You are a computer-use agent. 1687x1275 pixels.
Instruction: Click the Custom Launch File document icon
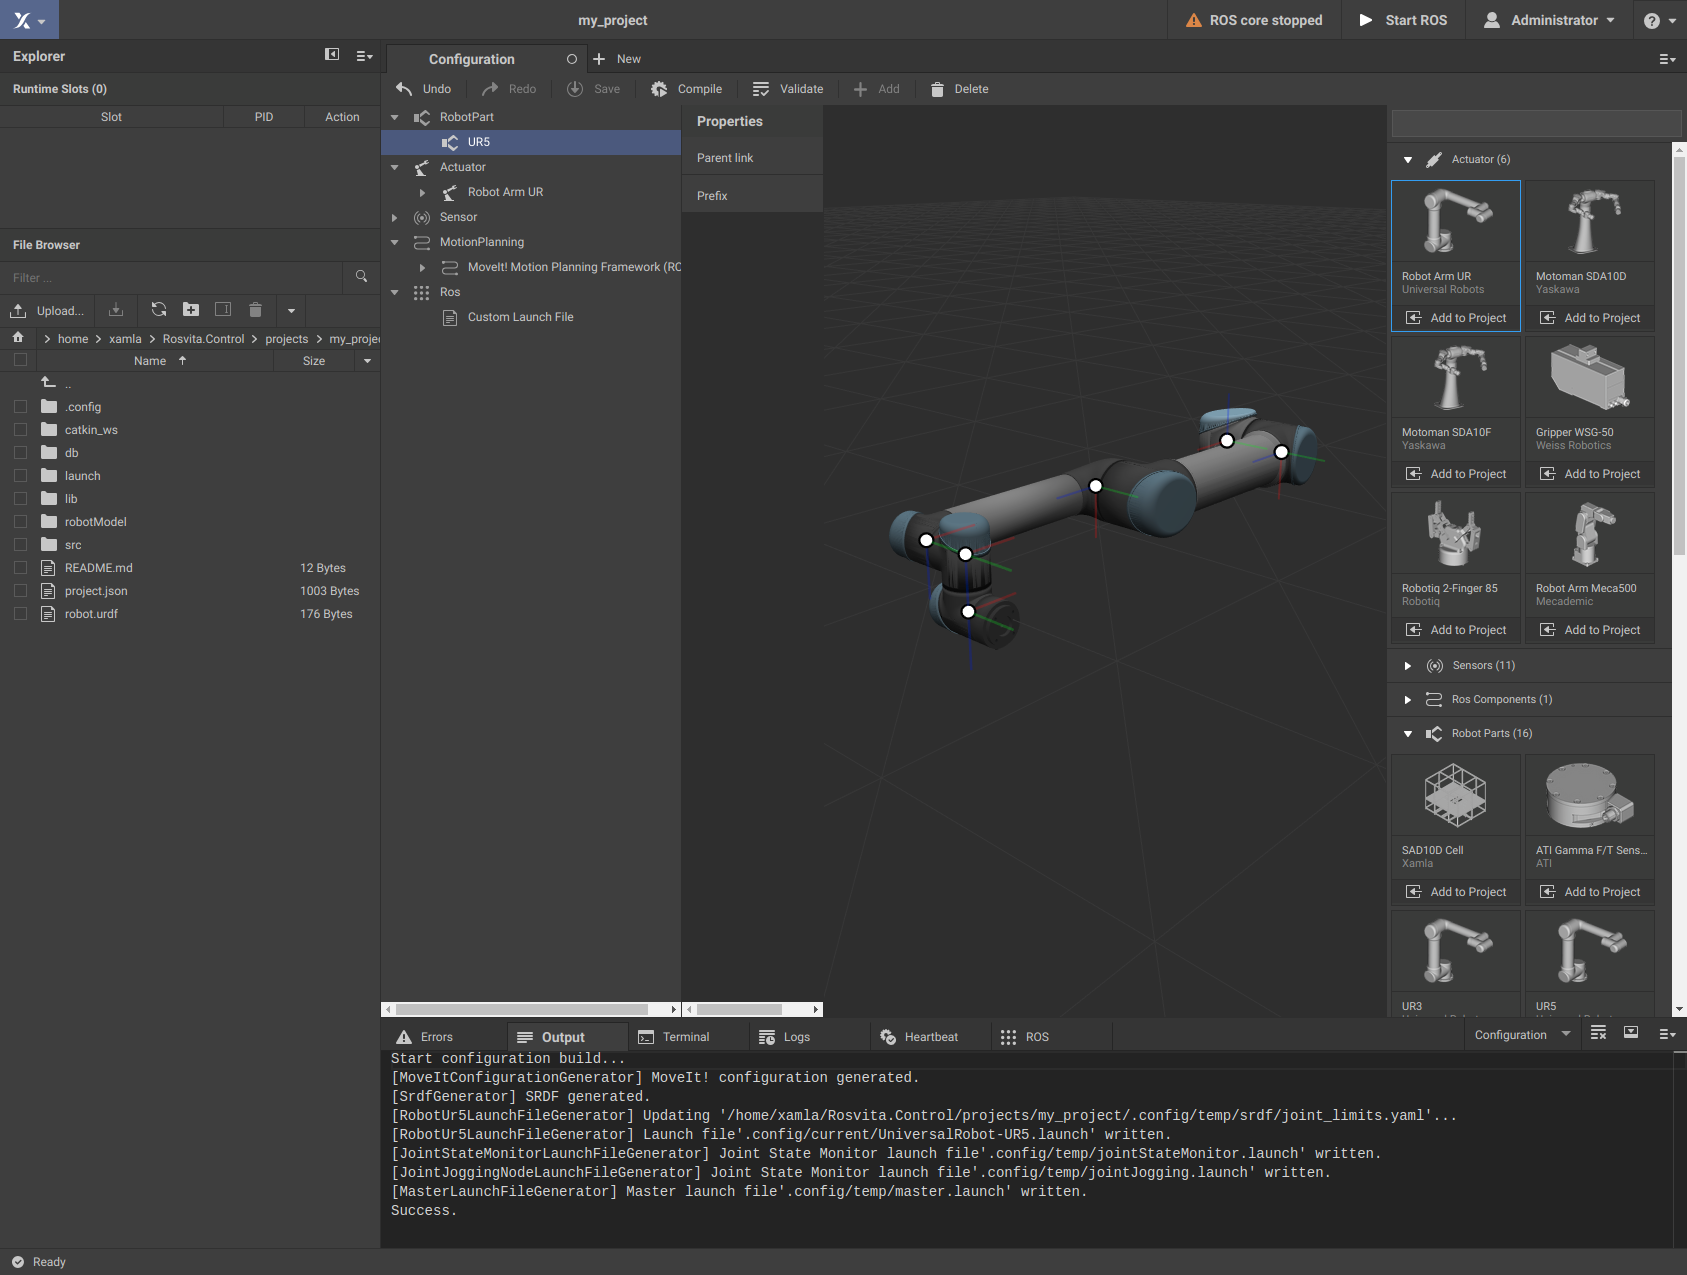[x=450, y=317]
